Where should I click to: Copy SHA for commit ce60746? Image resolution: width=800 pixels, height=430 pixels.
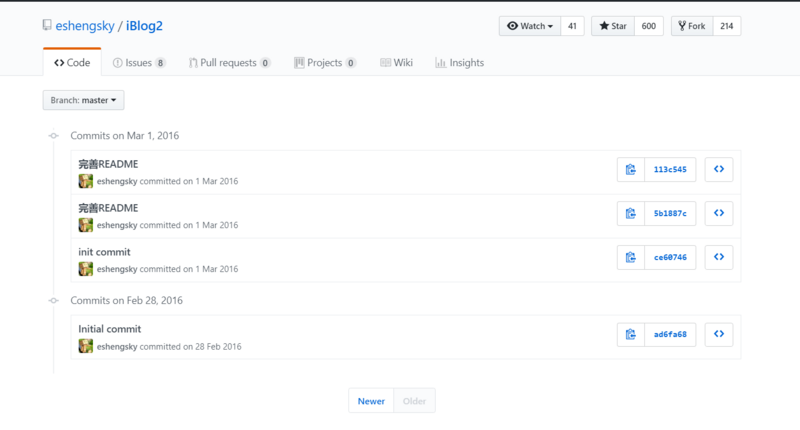coord(631,257)
